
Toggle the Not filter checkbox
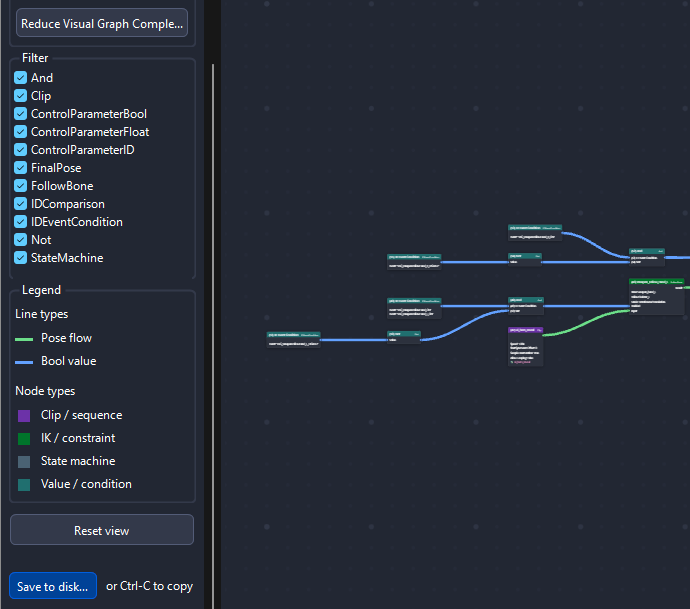20,240
